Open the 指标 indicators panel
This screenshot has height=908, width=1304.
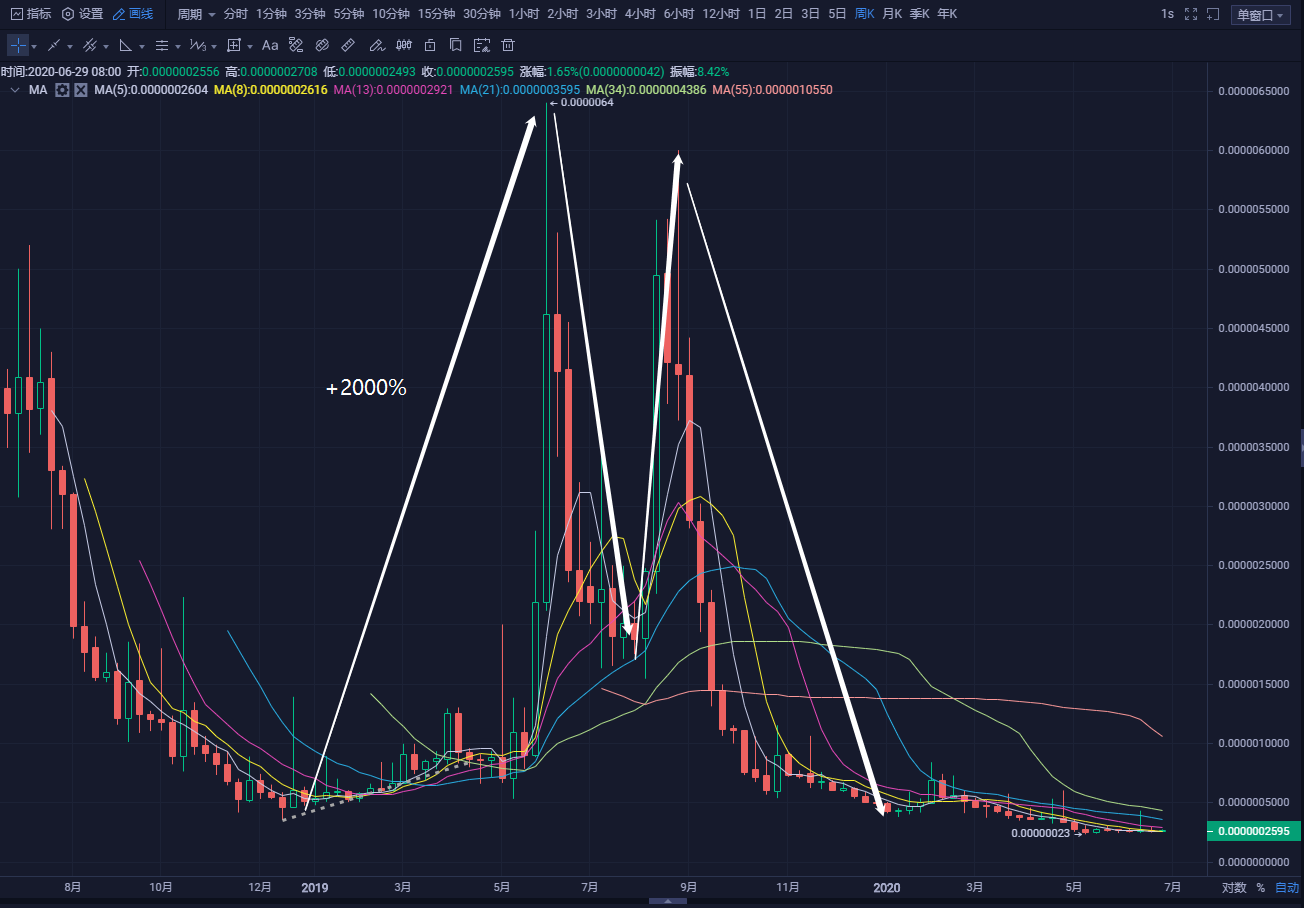[31, 14]
